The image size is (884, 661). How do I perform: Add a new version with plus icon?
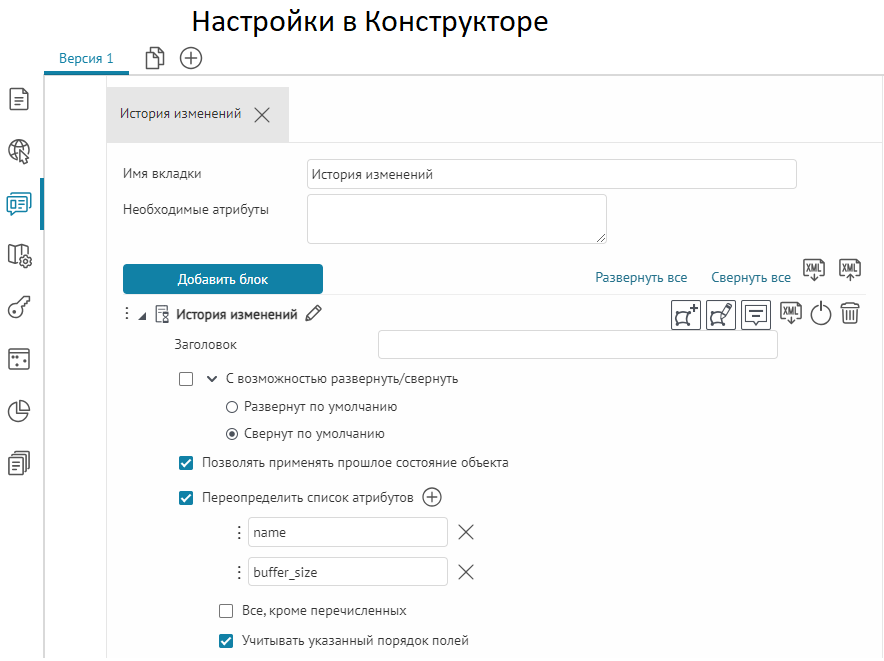click(x=191, y=59)
